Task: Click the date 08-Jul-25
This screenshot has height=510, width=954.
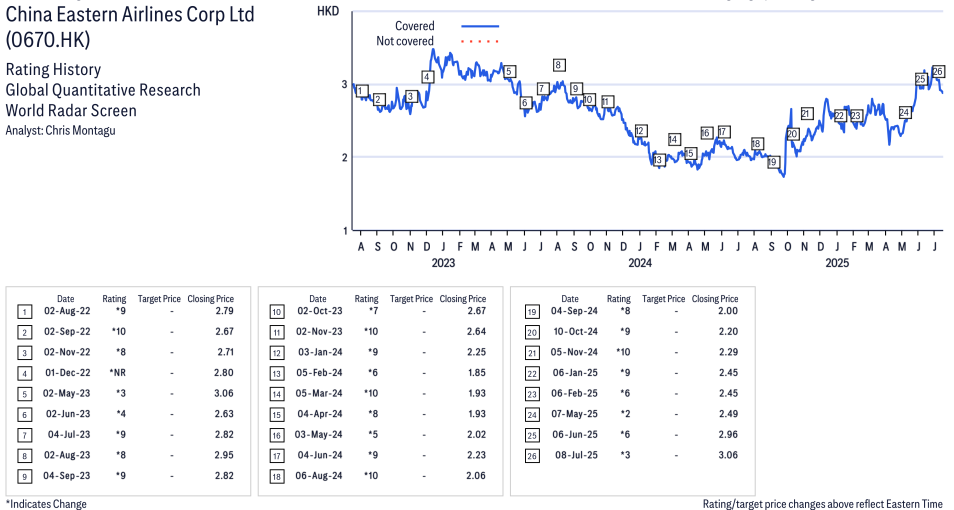Action: click(x=576, y=455)
